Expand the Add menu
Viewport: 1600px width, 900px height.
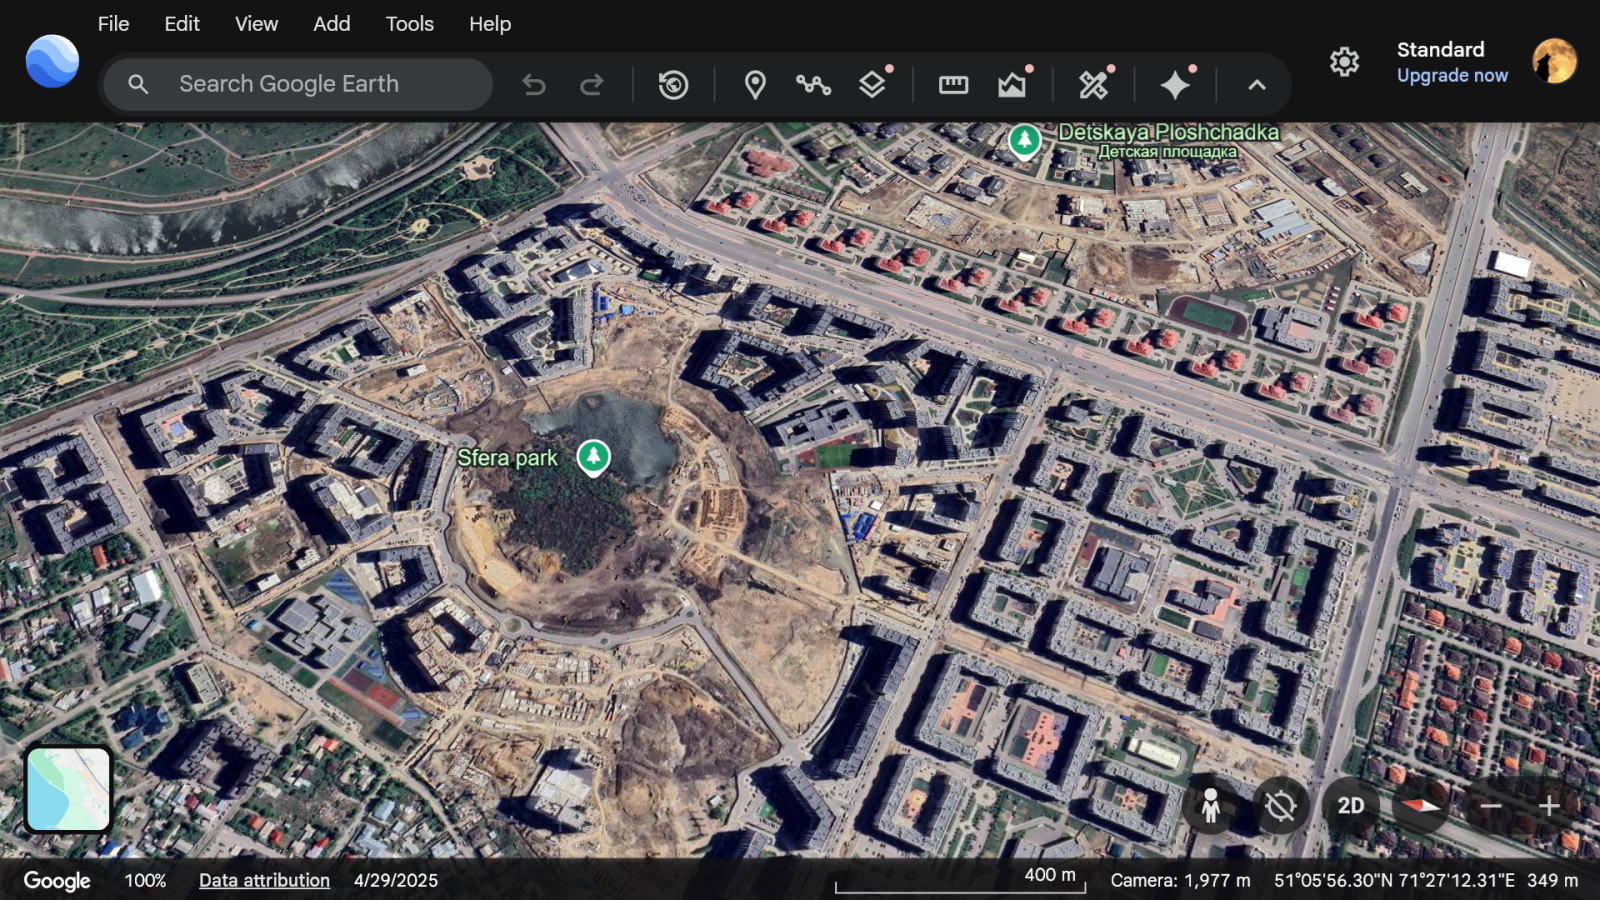331,24
